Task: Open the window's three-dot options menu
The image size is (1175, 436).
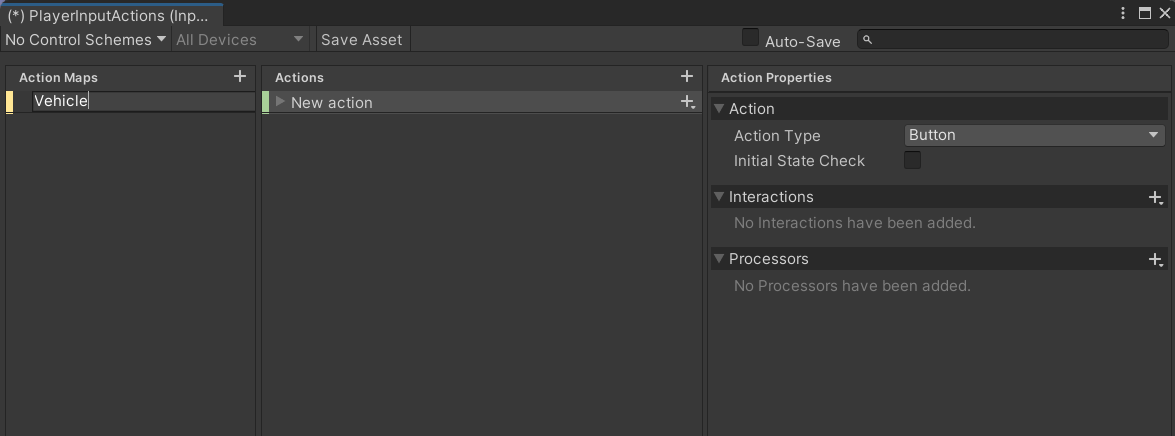Action: [1125, 13]
